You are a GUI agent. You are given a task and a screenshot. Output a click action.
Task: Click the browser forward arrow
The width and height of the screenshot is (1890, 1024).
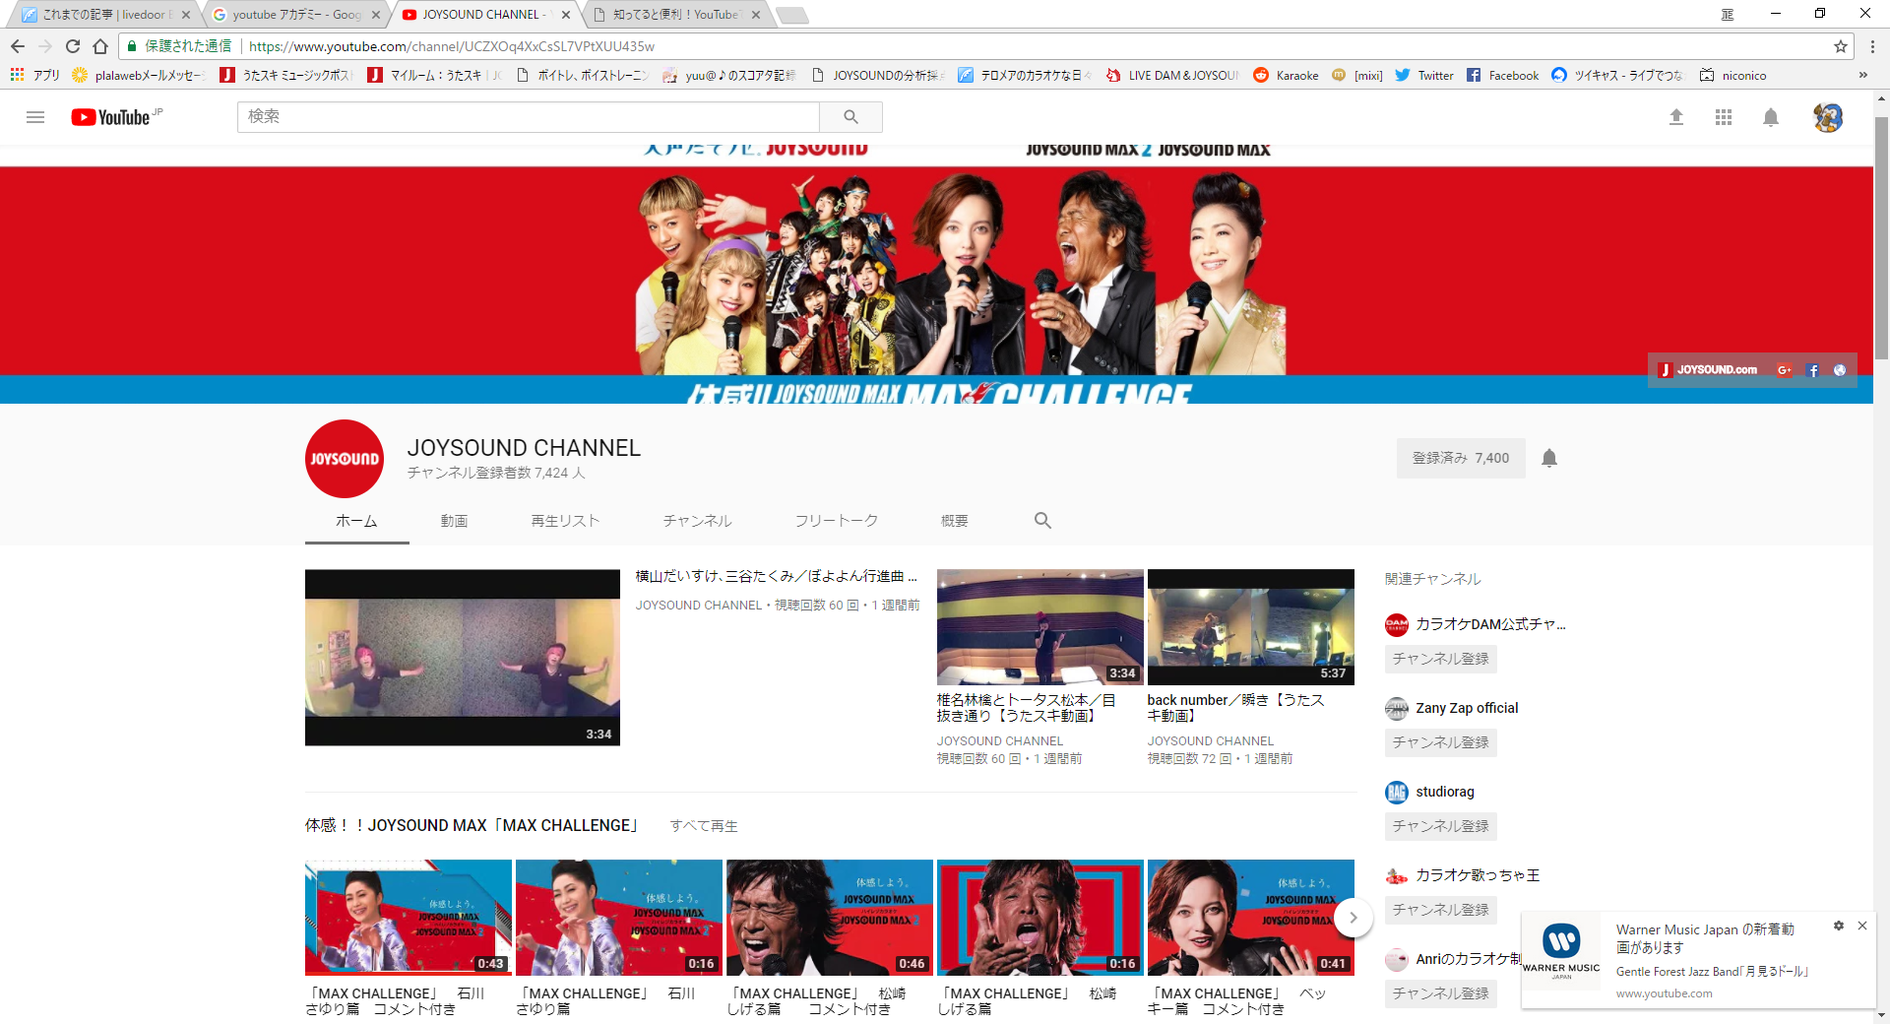45,46
